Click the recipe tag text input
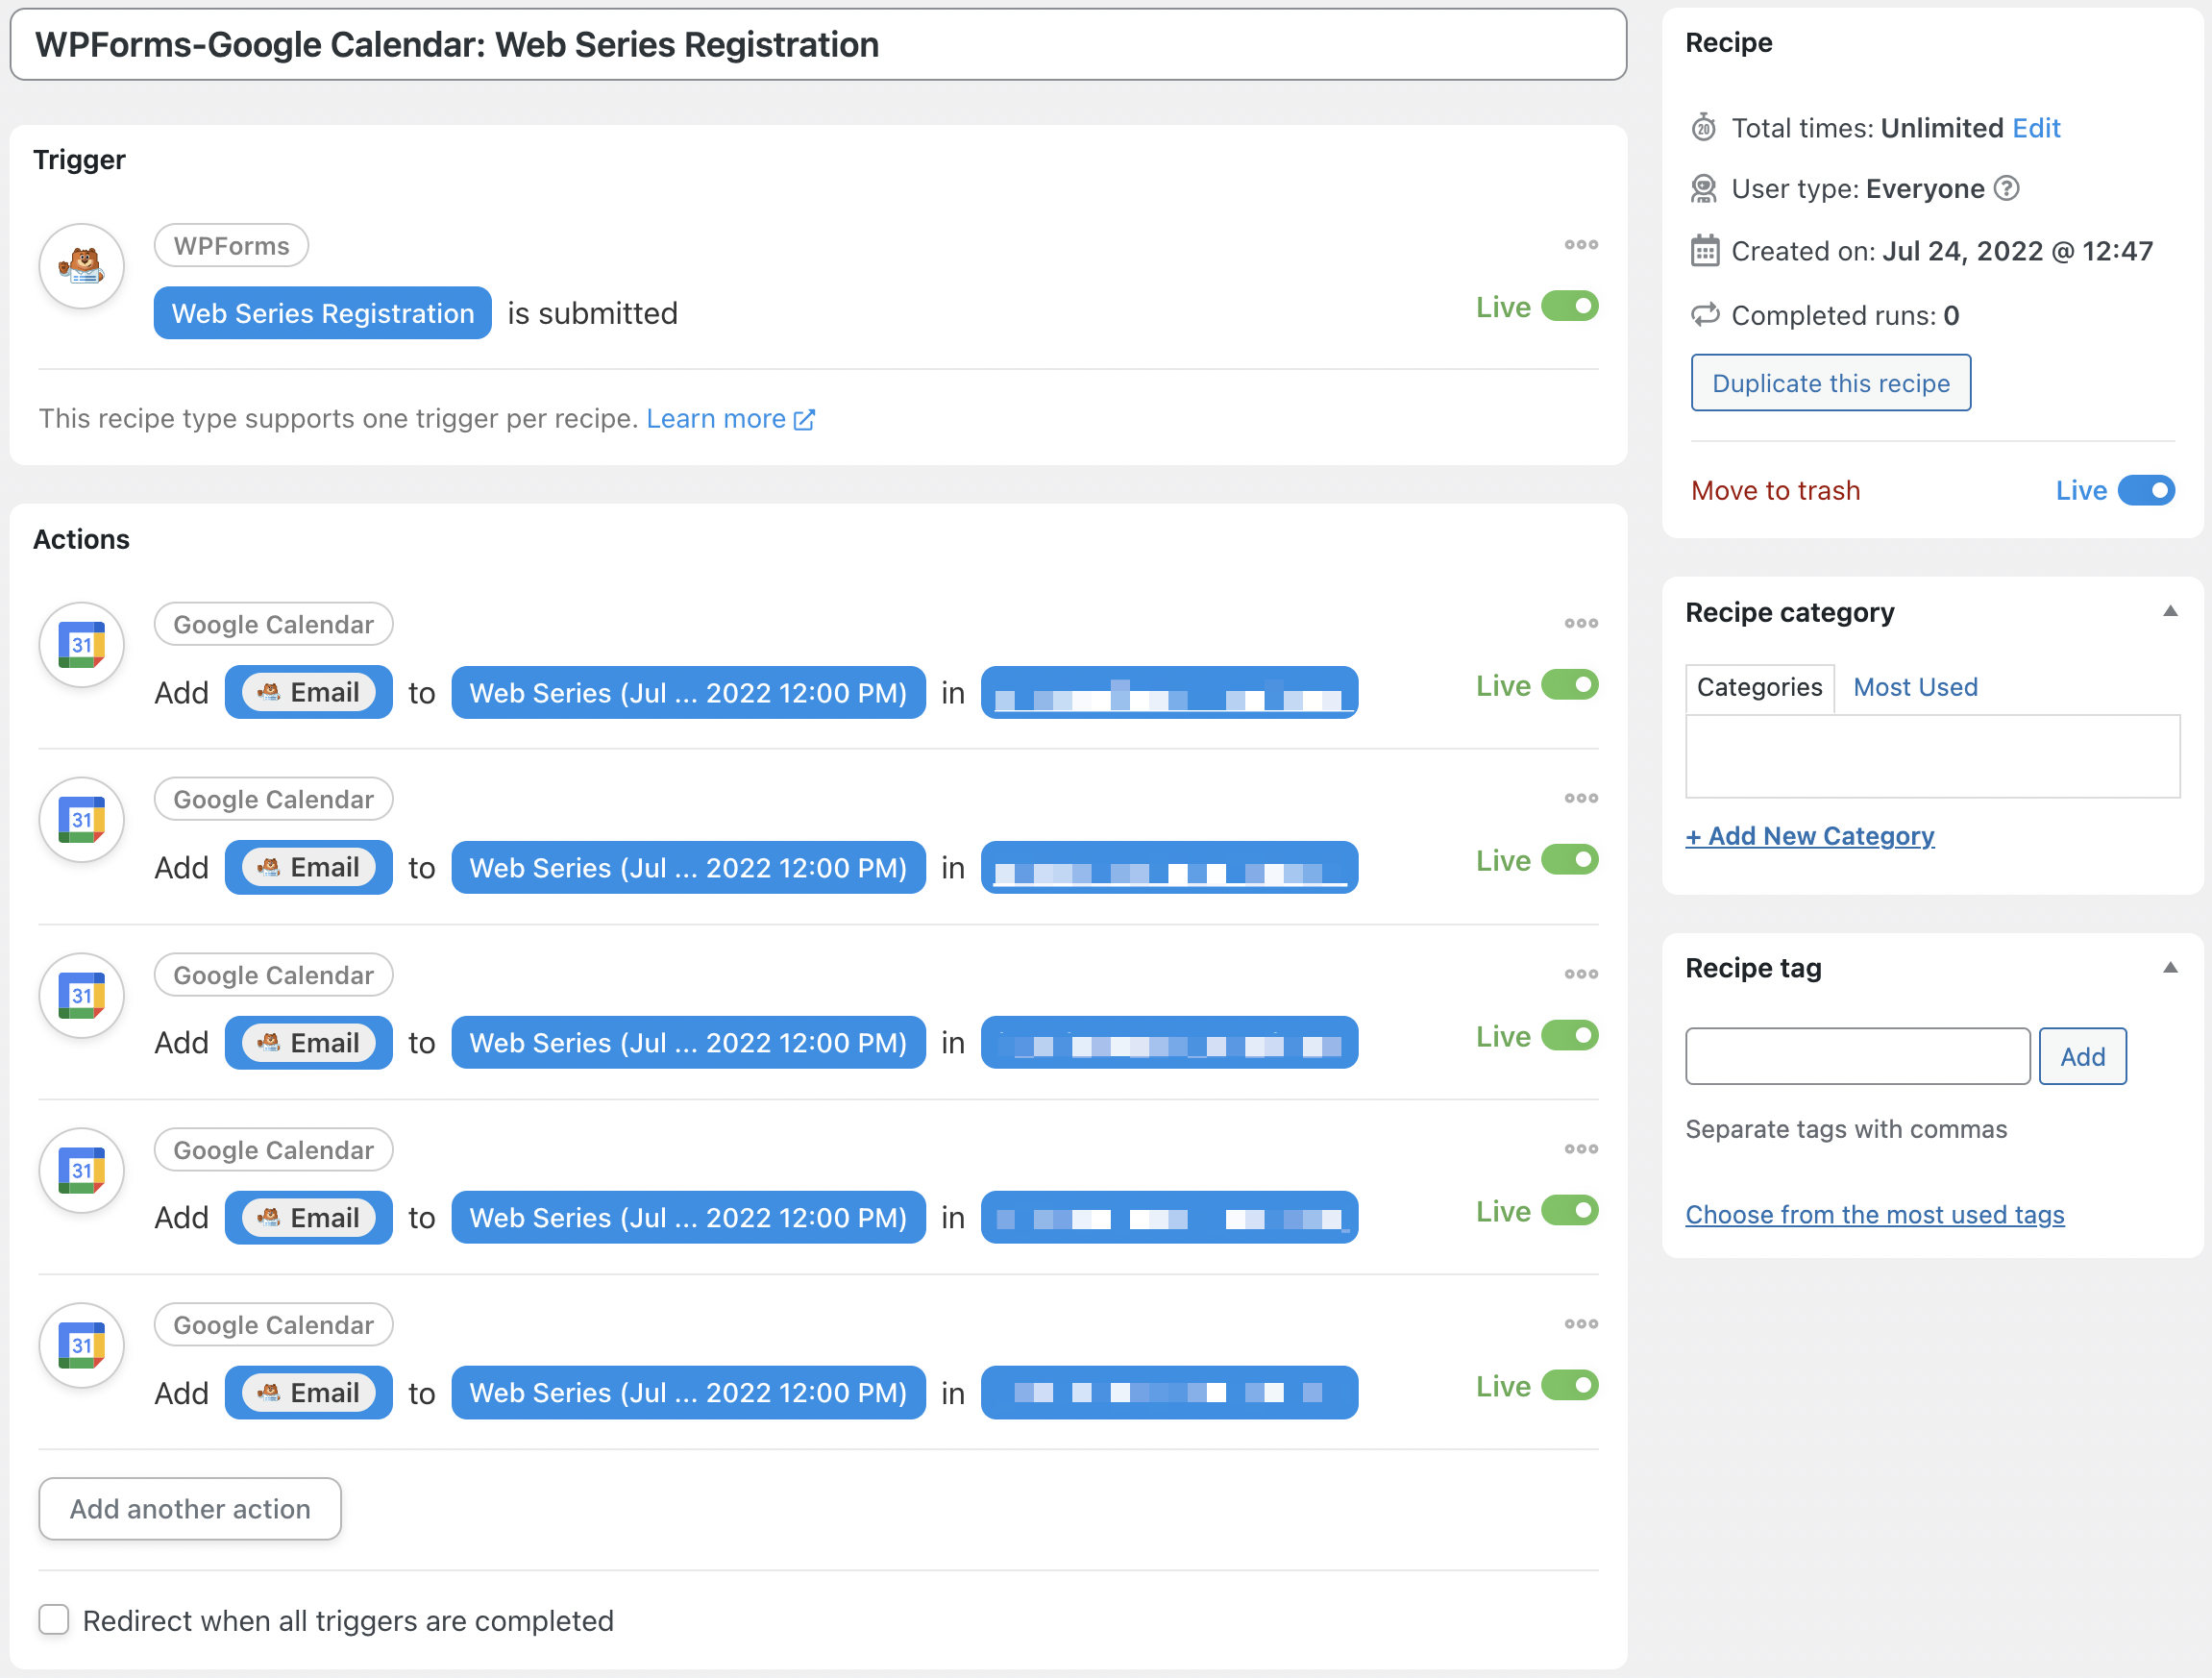 click(x=1857, y=1056)
